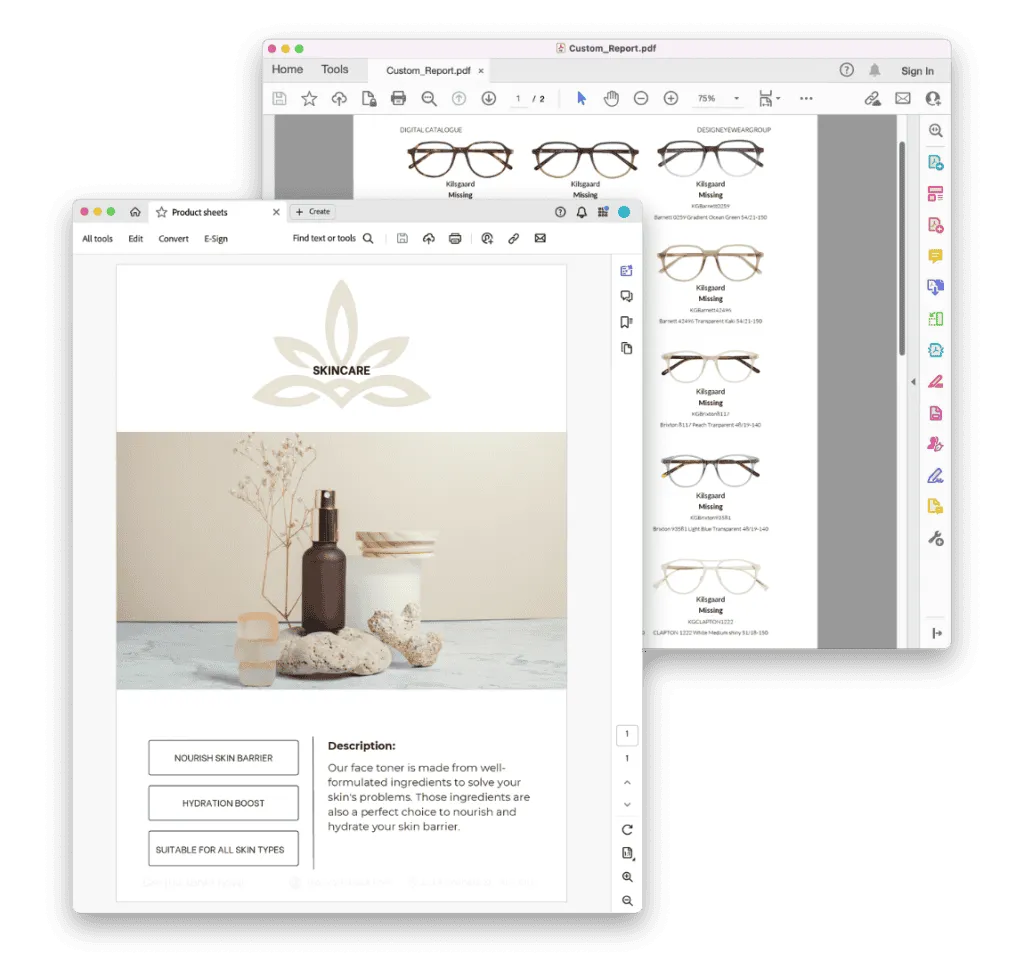
Task: Click the email icon in Product sheets toolbar
Action: pos(540,238)
